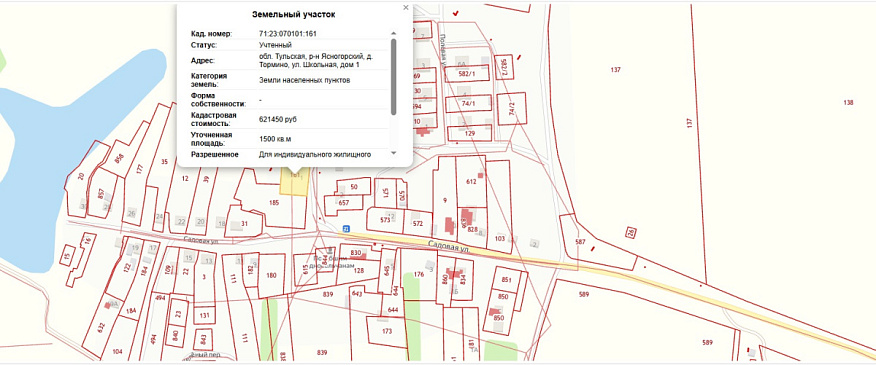876x365 pixels.
Task: Click the highlighted yellow parcel 161
Action: tap(294, 183)
